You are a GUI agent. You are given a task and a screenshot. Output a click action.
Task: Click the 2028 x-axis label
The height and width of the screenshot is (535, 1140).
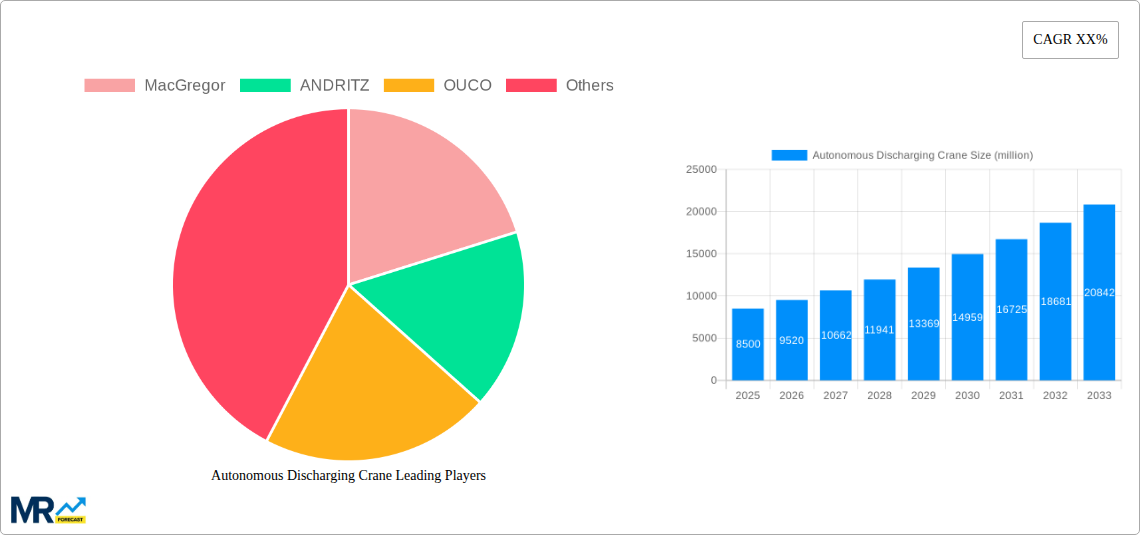(x=880, y=395)
